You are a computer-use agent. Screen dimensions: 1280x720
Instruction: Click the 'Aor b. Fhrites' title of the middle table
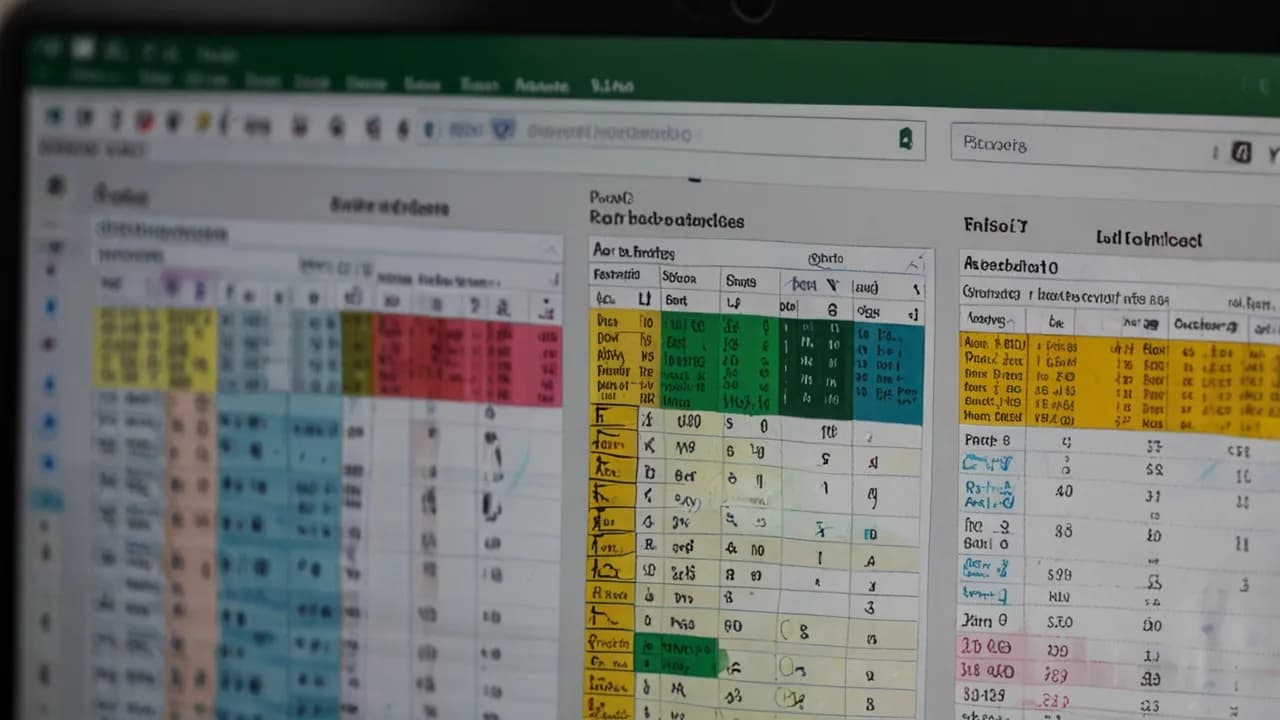(633, 252)
